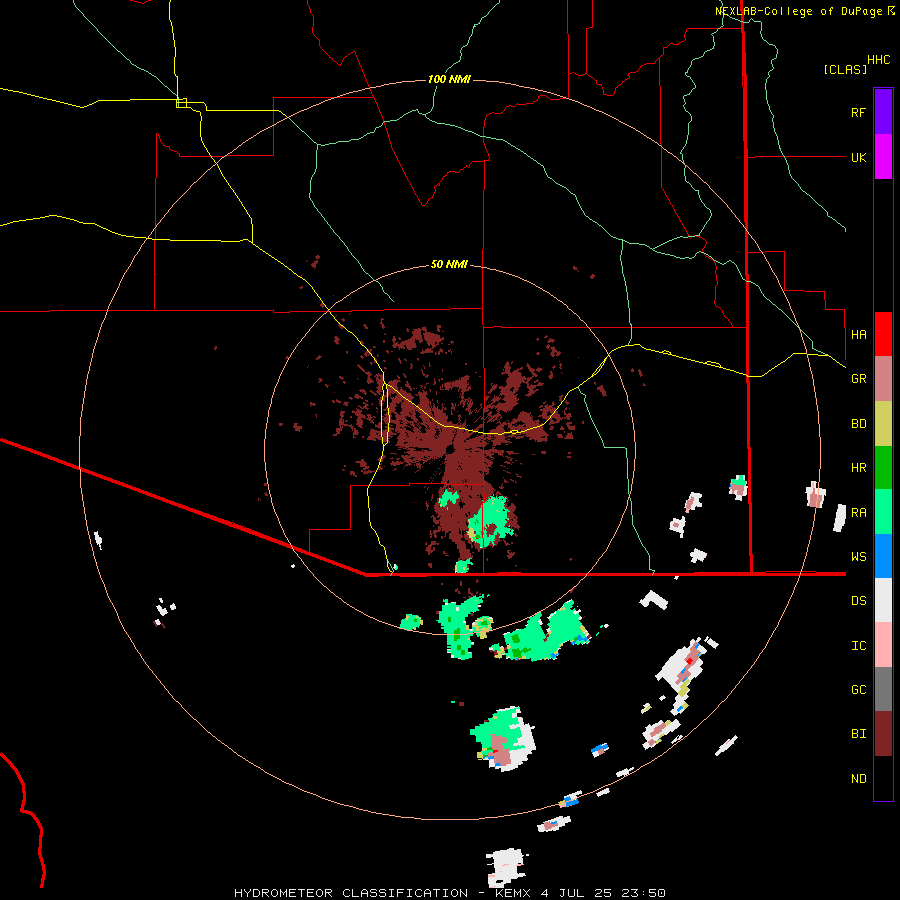Viewport: 900px width, 900px height.
Task: Select the BD yellow legend block
Action: pos(883,424)
